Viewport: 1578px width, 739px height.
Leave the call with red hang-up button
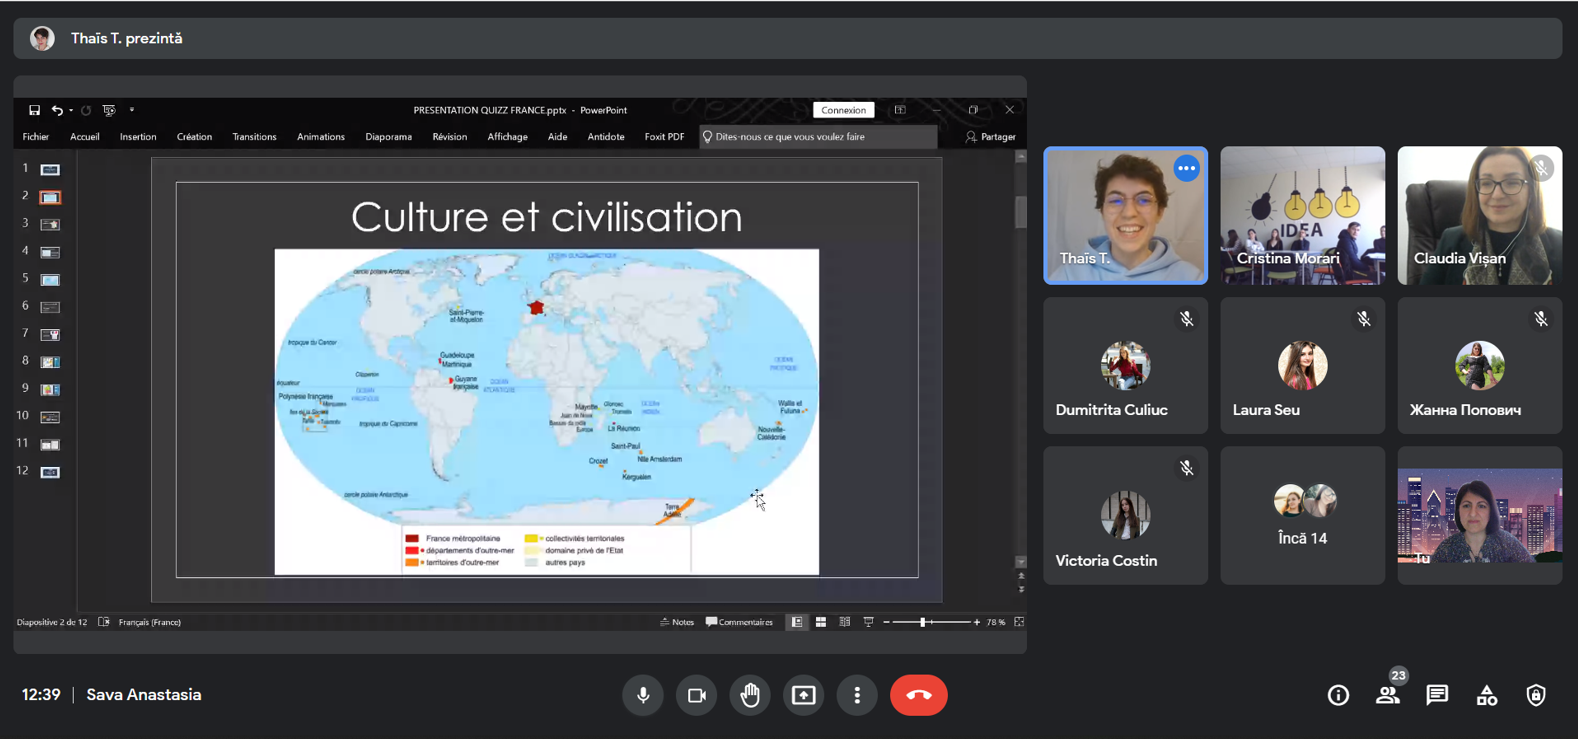(x=918, y=695)
